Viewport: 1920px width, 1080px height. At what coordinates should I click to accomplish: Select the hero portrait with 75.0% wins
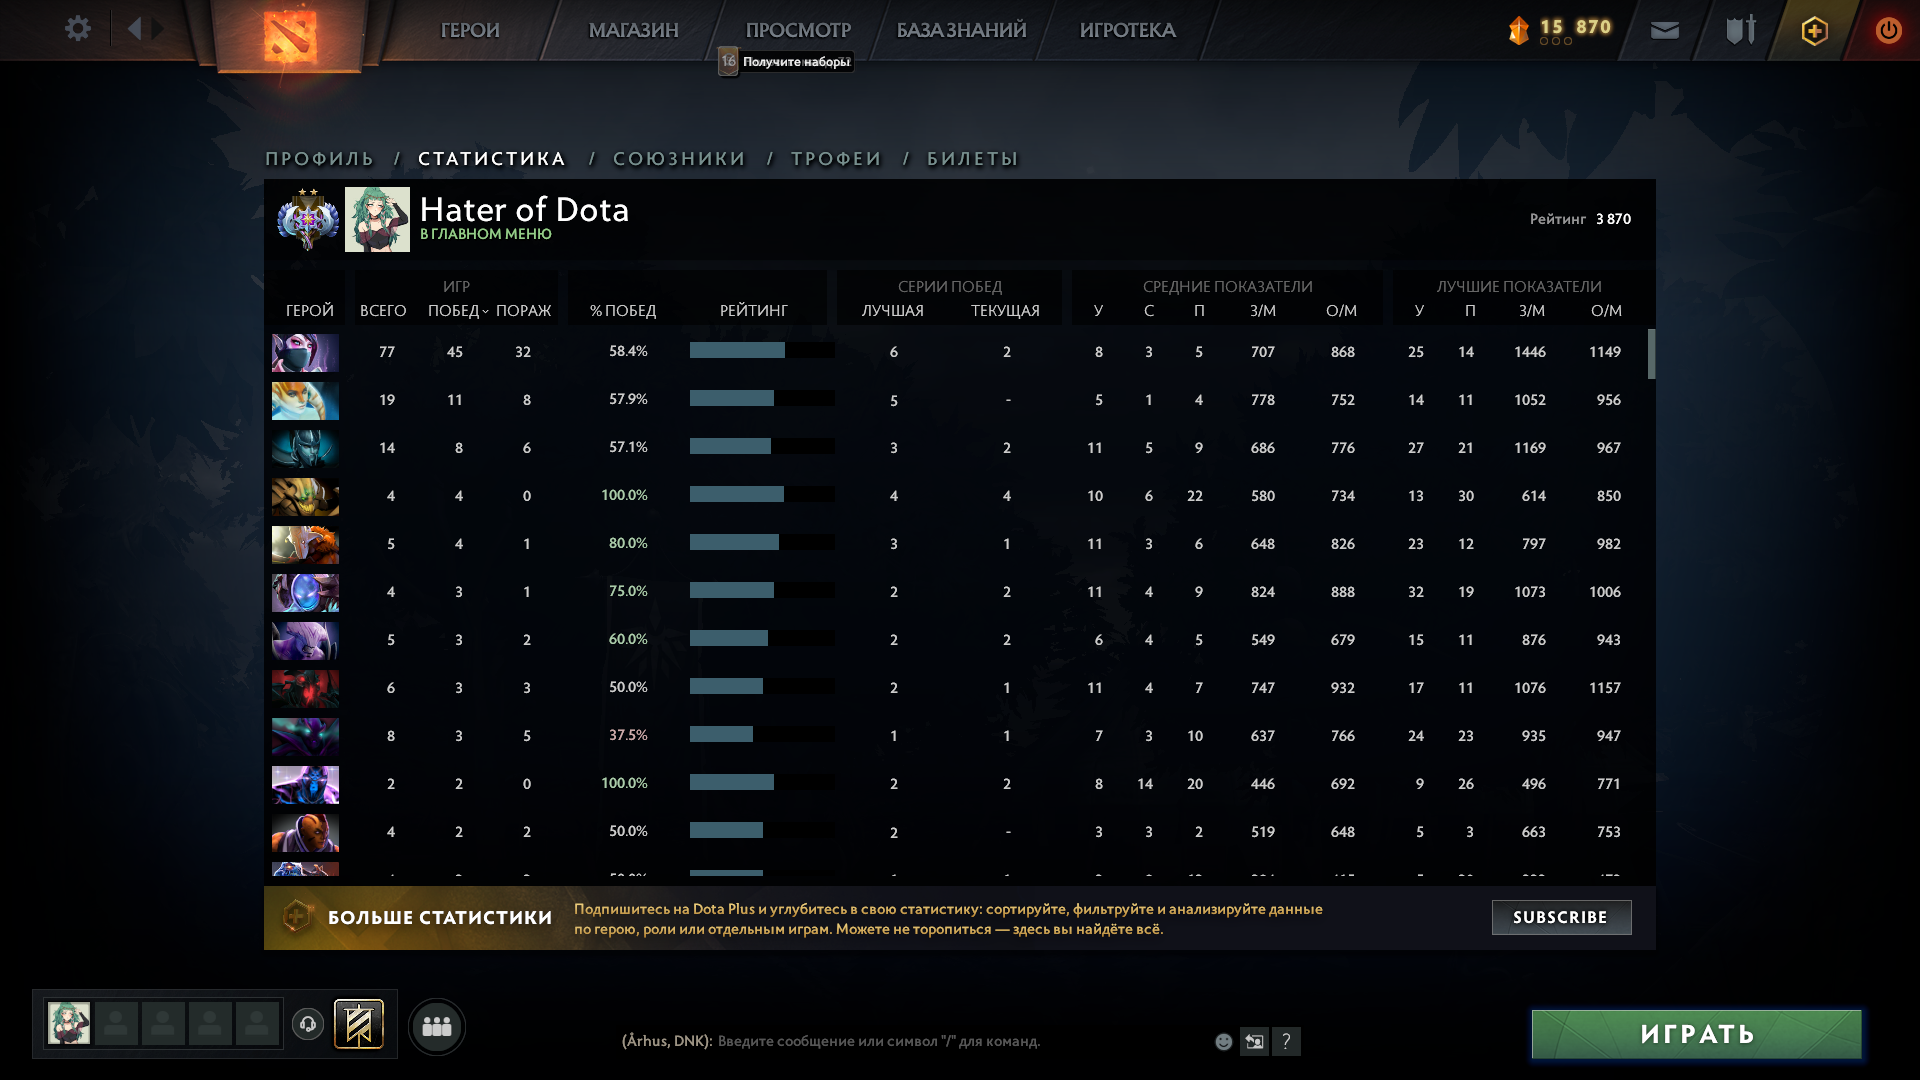click(305, 593)
